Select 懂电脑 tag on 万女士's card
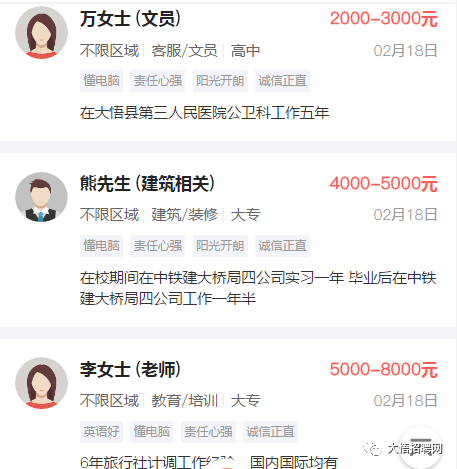 (x=101, y=81)
